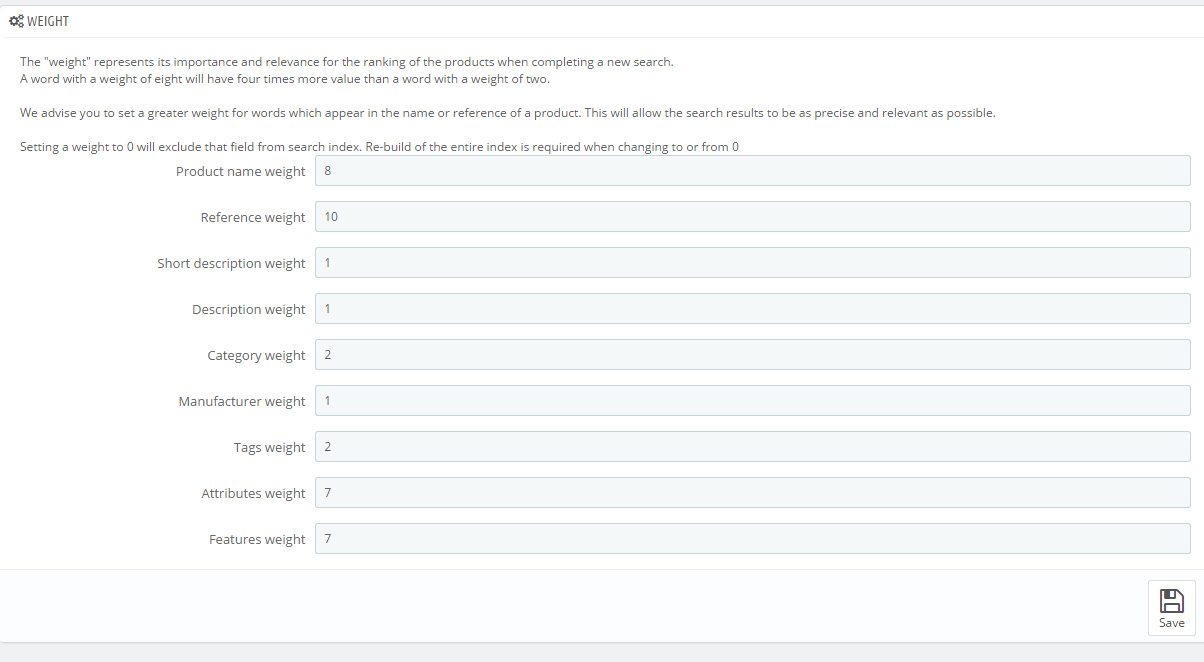The height and width of the screenshot is (662, 1204).
Task: Click the Reference weight label
Action: click(x=253, y=218)
